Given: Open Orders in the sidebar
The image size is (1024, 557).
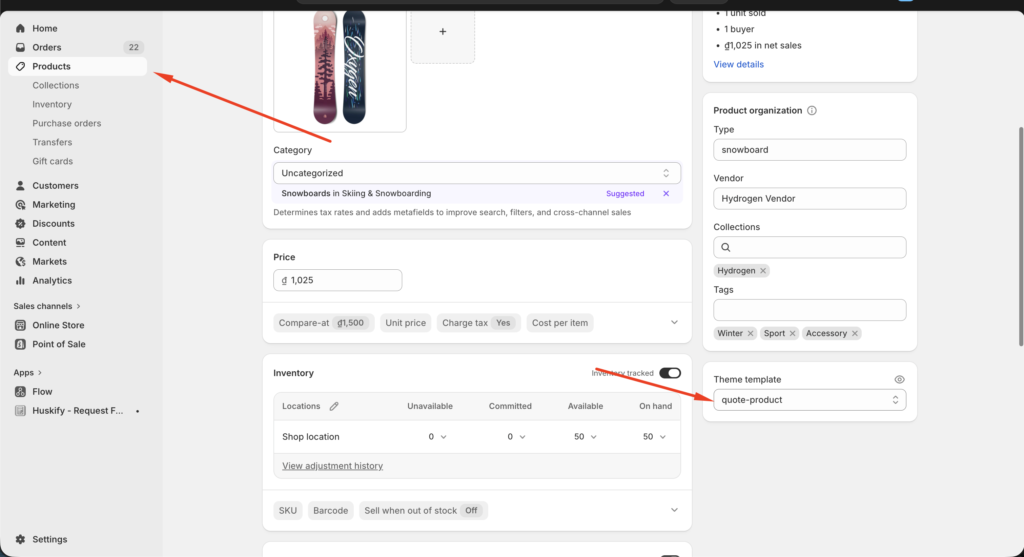Looking at the screenshot, I should tap(47, 48).
